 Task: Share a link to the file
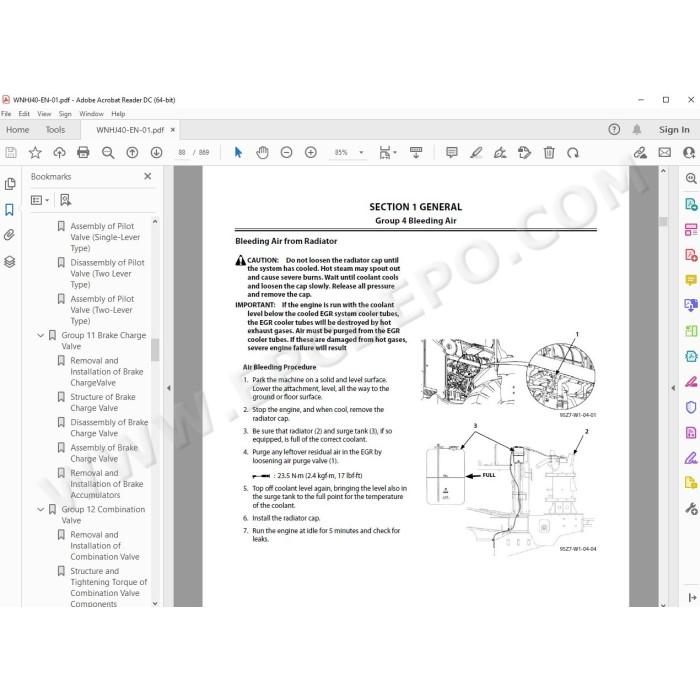click(x=640, y=153)
